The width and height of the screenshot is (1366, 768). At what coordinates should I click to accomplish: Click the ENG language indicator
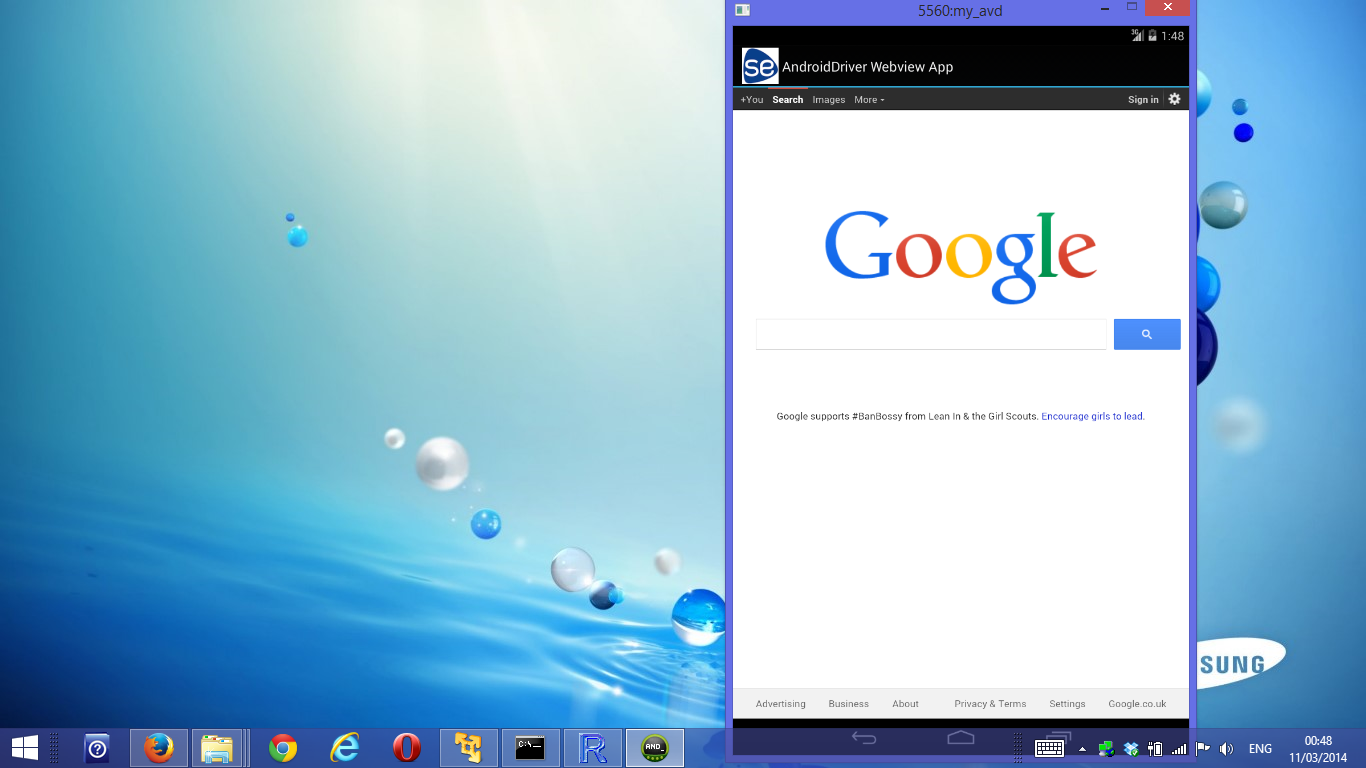coord(1260,749)
